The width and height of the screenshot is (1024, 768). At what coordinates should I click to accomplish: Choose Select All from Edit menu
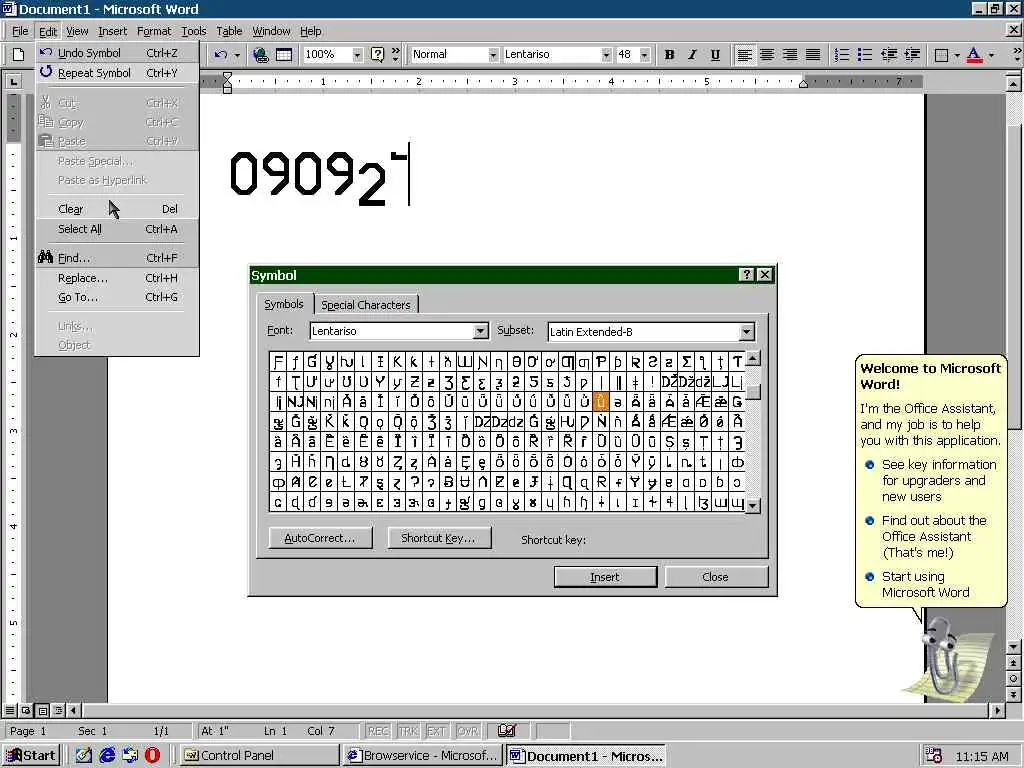[118, 229]
